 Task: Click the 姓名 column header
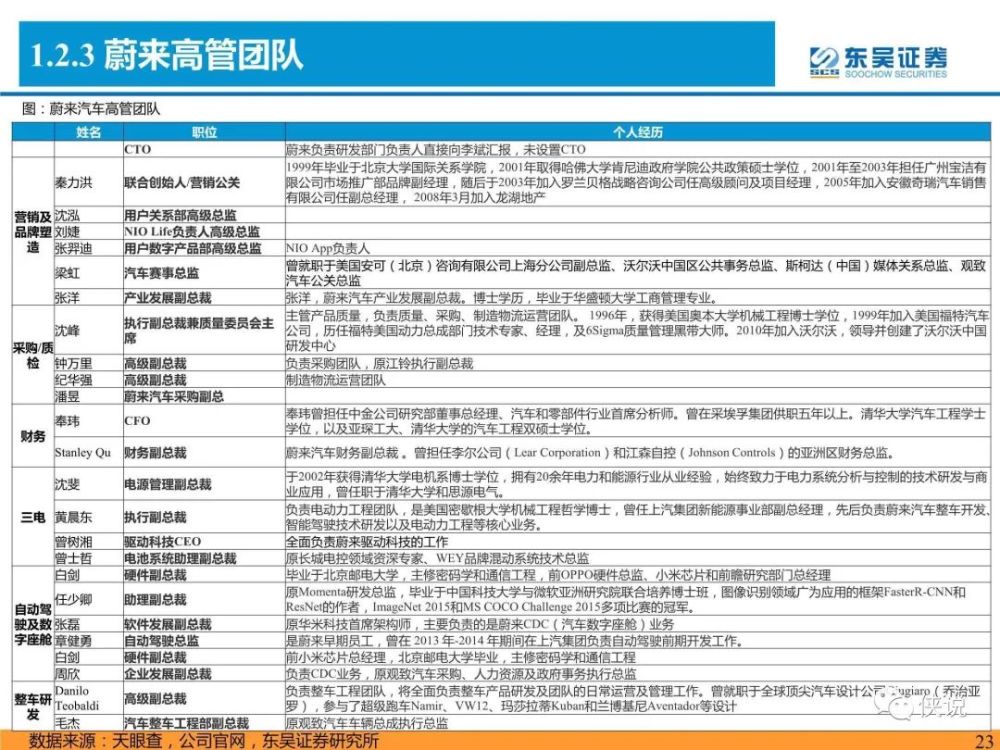pos(89,132)
